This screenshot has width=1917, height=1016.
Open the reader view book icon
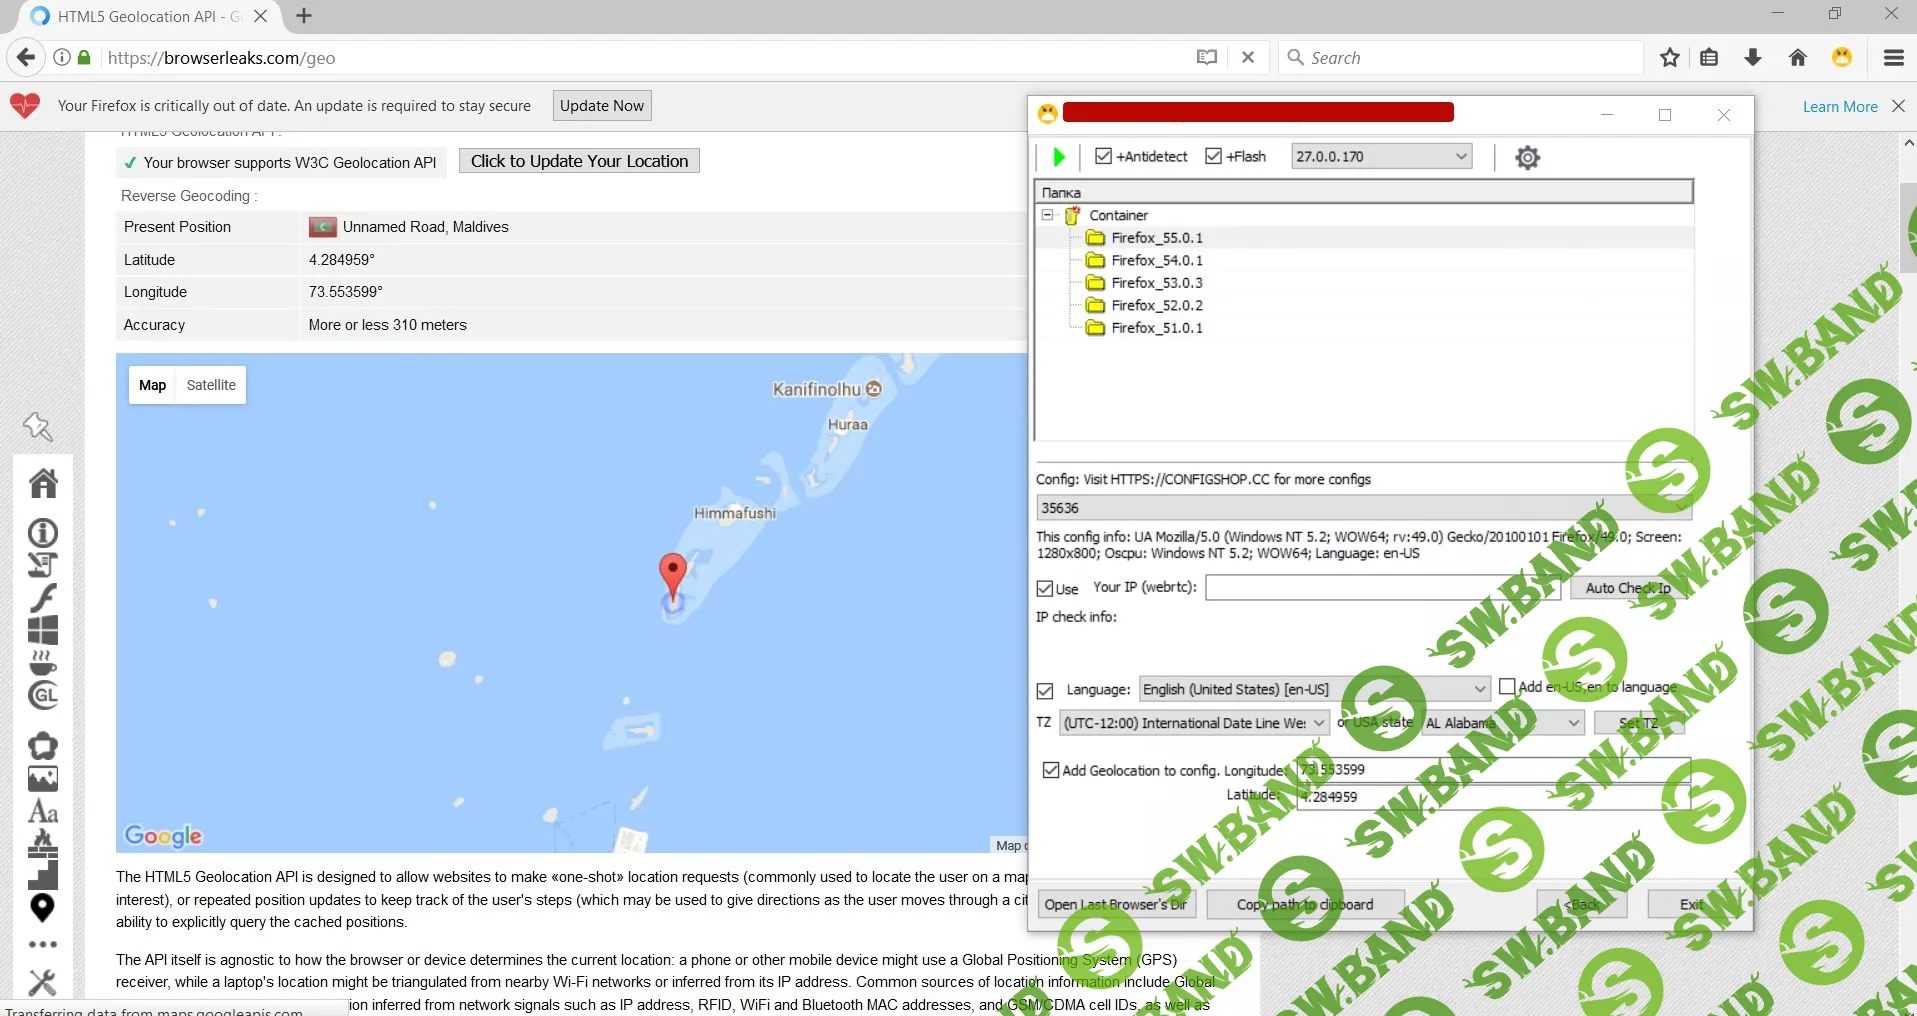click(1207, 58)
